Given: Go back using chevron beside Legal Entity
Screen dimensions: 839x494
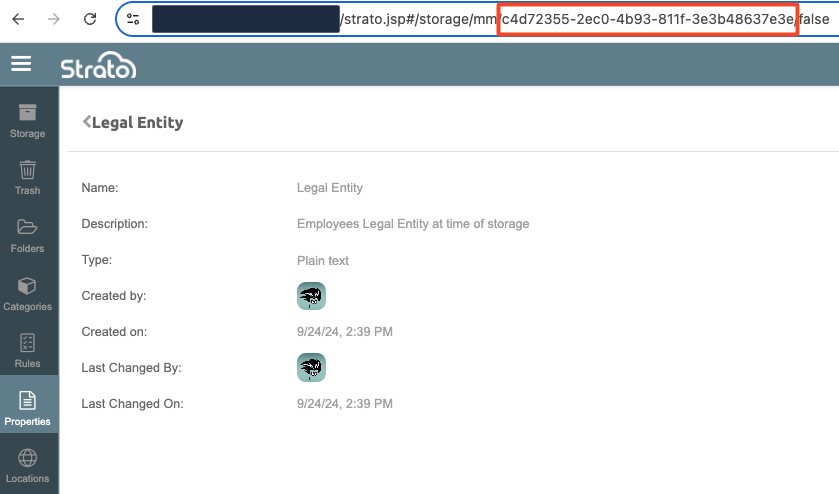Looking at the screenshot, I should point(86,122).
